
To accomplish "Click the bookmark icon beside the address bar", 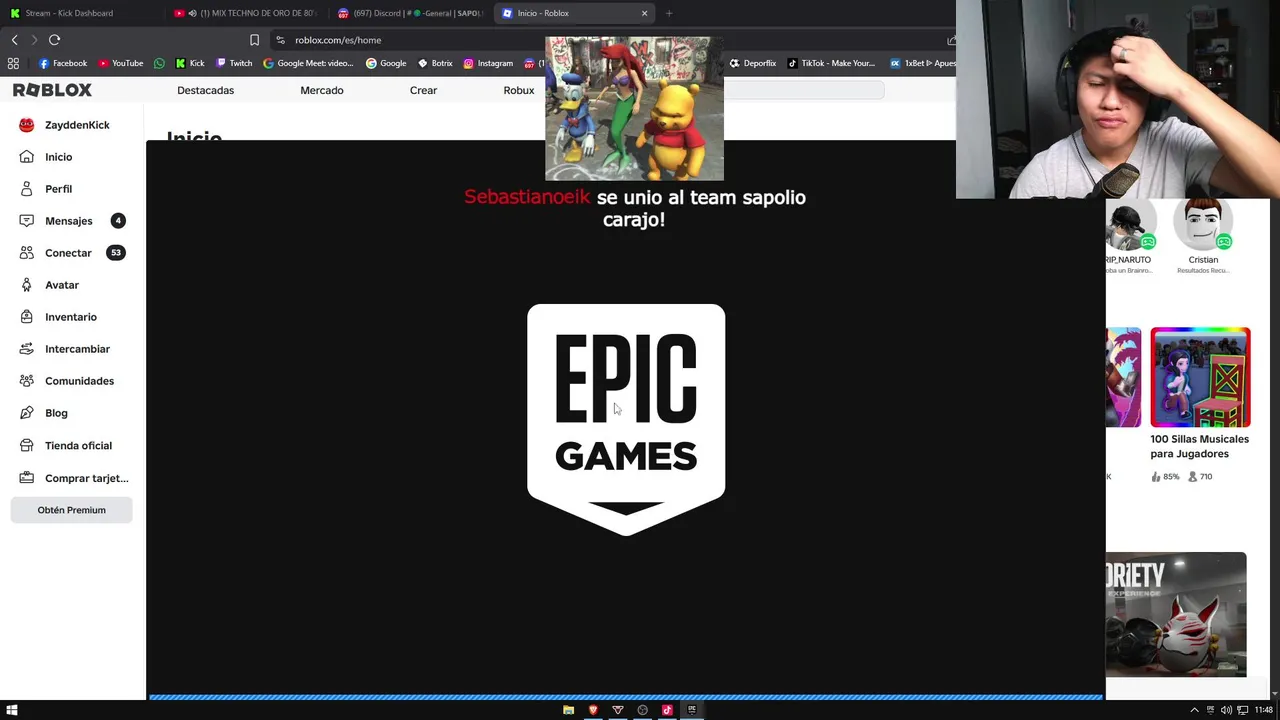I will 254,40.
